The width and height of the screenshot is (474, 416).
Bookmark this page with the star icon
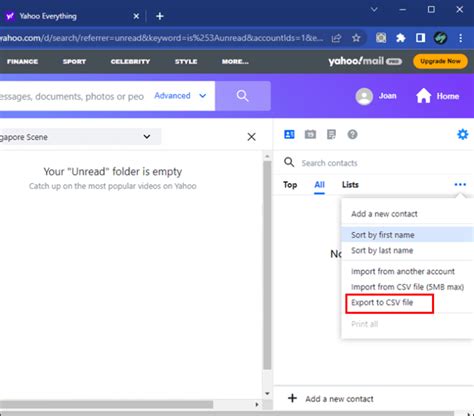point(356,38)
